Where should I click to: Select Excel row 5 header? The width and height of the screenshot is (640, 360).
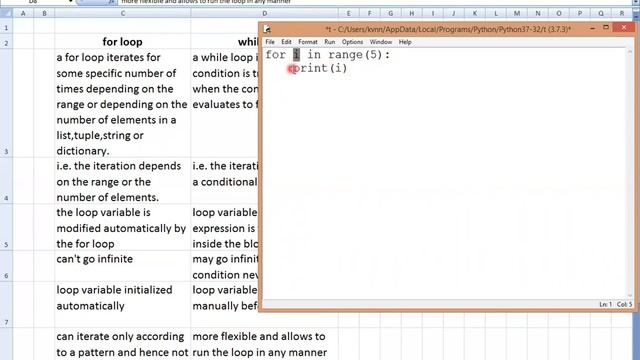6,227
